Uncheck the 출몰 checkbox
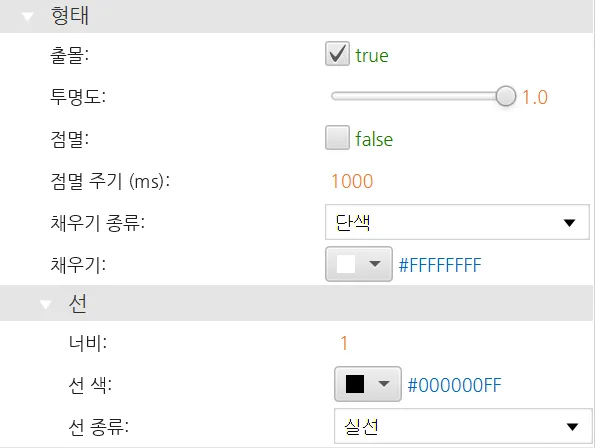 tap(337, 53)
